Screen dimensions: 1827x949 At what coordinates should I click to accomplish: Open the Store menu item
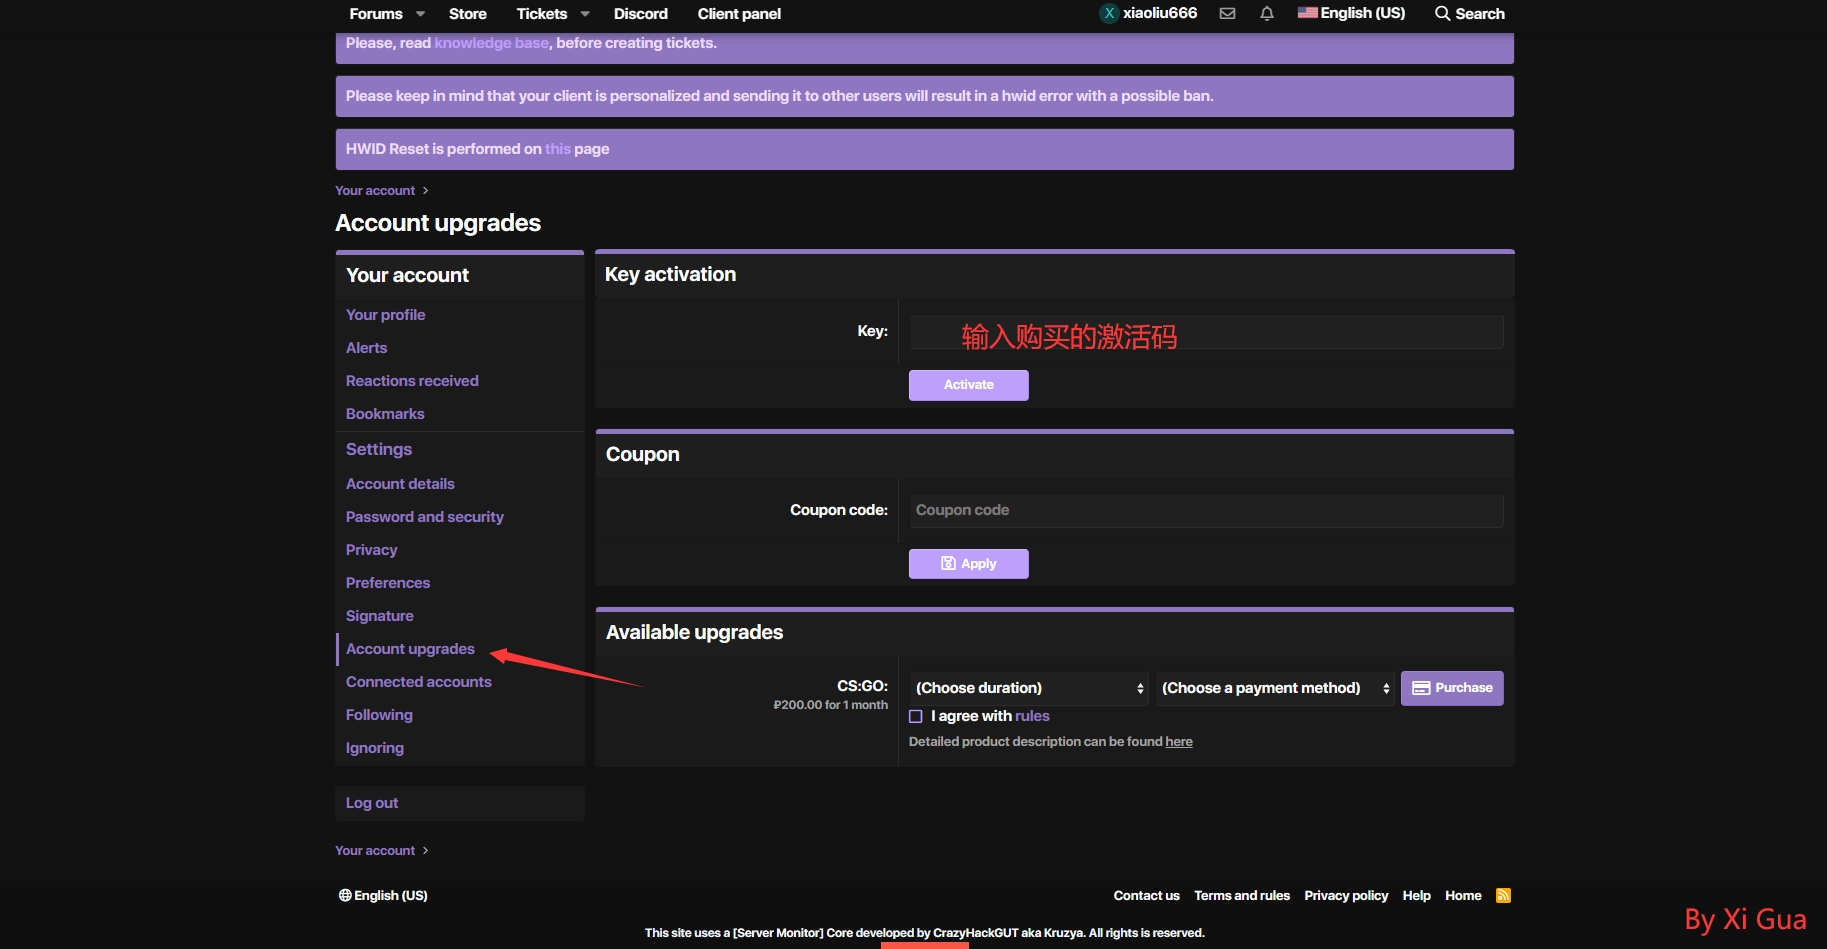point(467,14)
